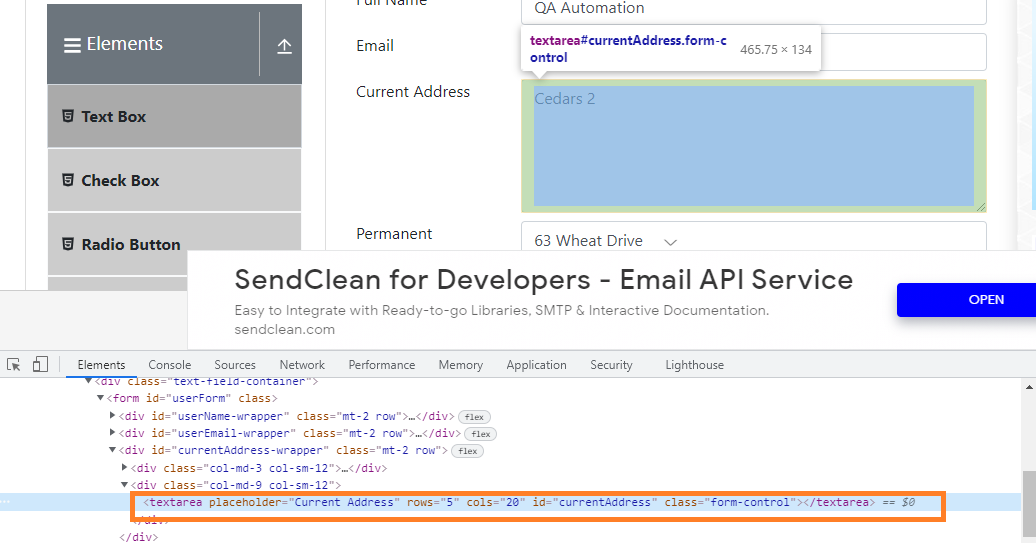This screenshot has width=1036, height=543.
Task: Click the Email label
Action: [x=375, y=46]
